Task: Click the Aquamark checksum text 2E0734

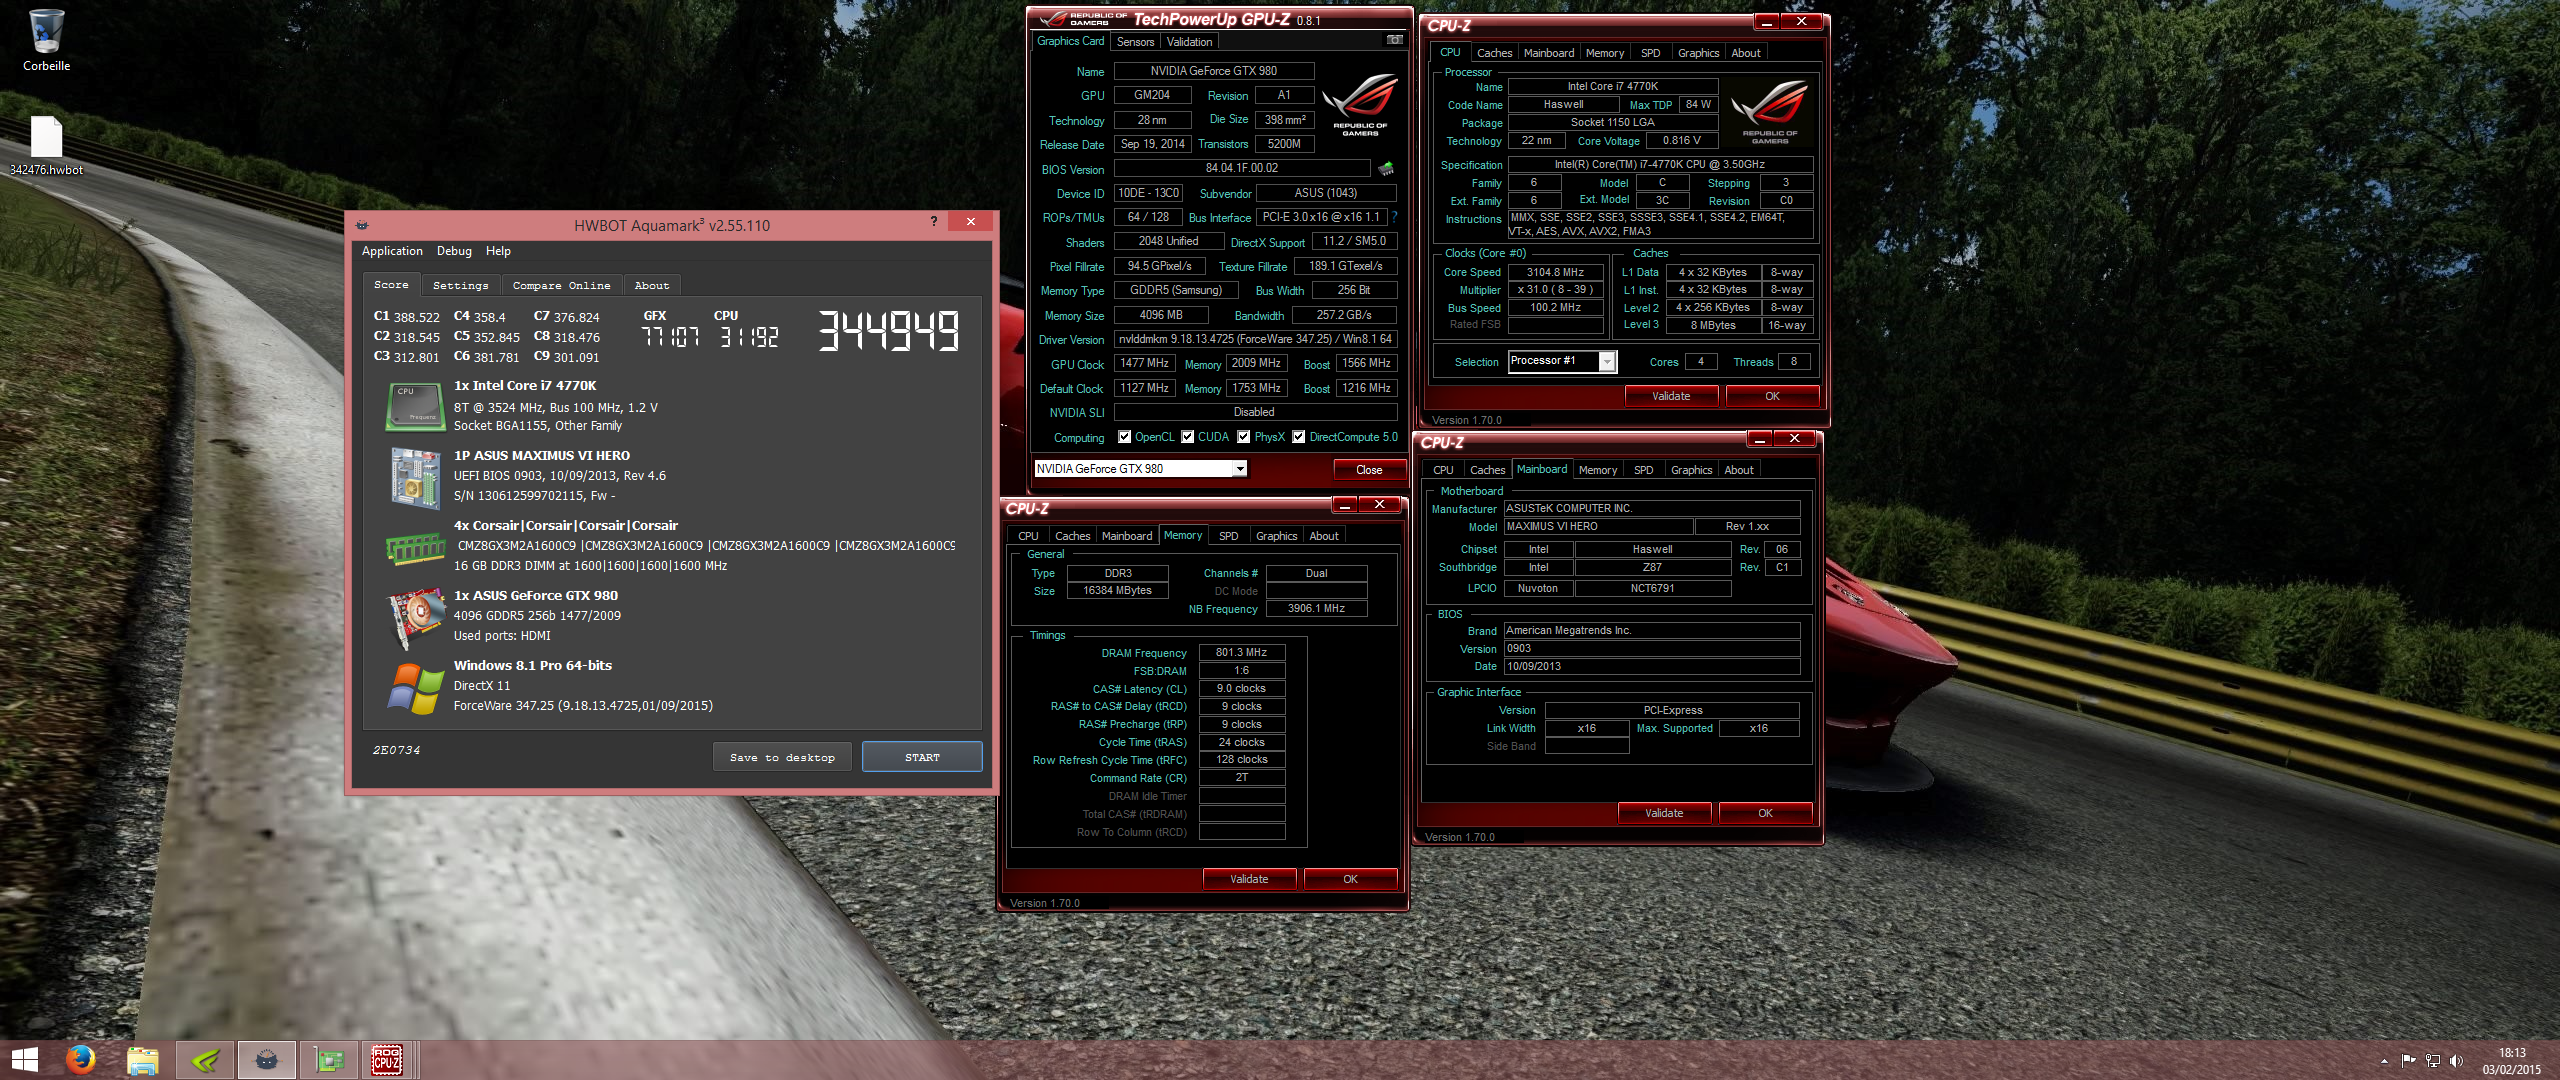Action: click(396, 750)
